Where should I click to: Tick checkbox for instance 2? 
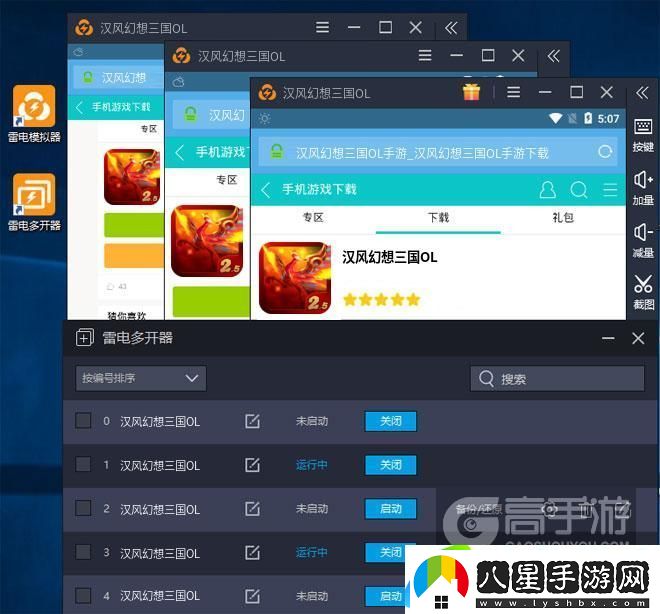point(83,508)
